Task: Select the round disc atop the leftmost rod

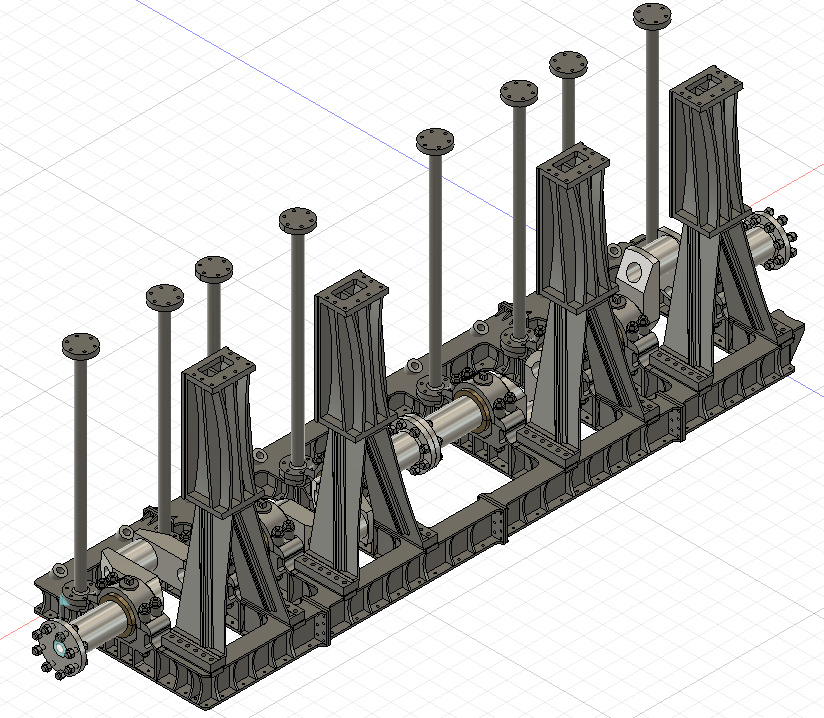Action: [81, 346]
